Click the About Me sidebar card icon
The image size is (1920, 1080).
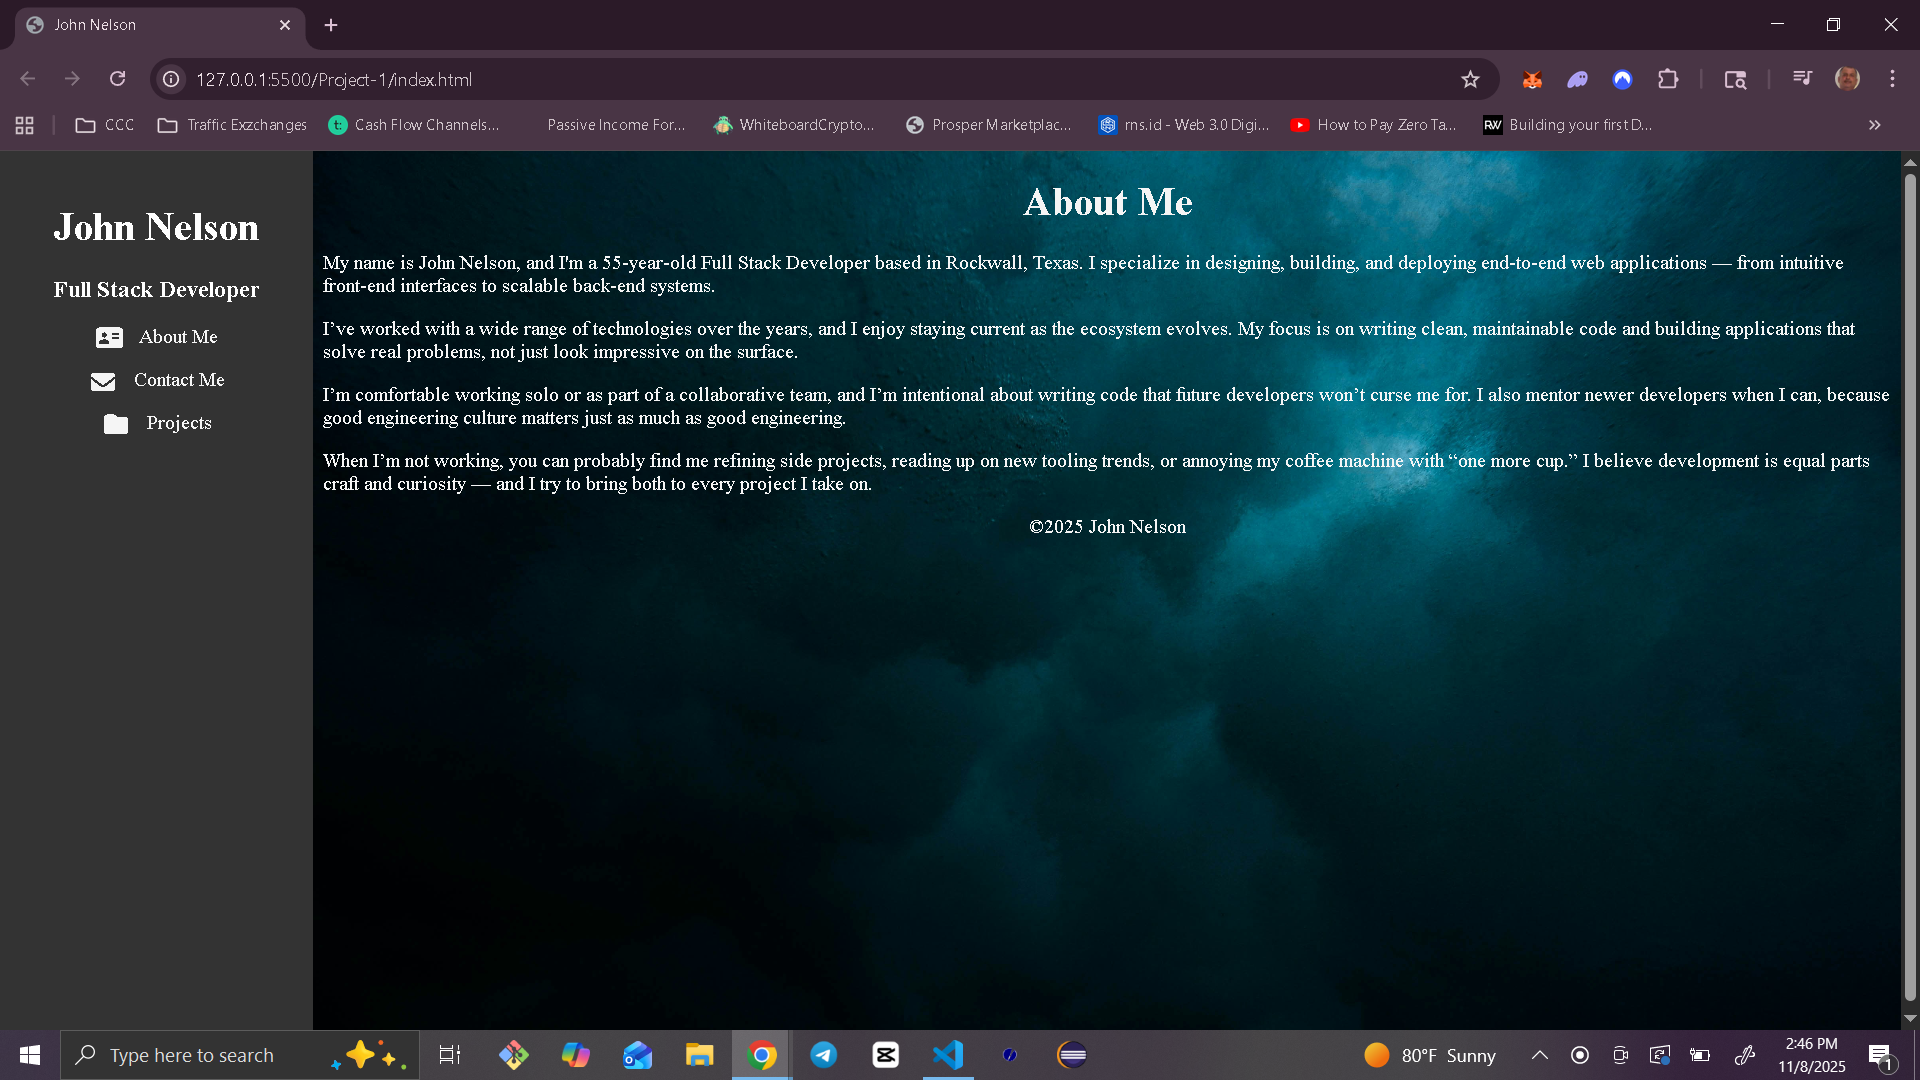[x=109, y=338]
